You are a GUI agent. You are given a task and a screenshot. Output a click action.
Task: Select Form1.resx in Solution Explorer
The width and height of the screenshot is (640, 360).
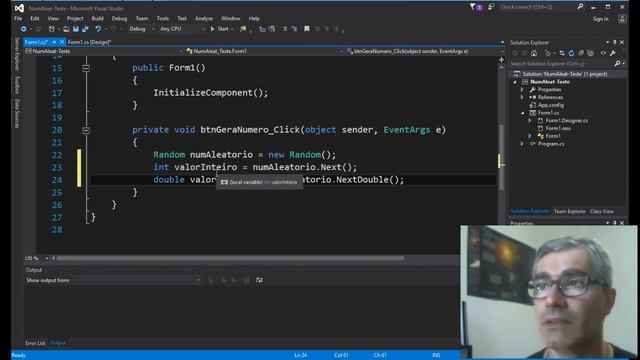(x=558, y=128)
